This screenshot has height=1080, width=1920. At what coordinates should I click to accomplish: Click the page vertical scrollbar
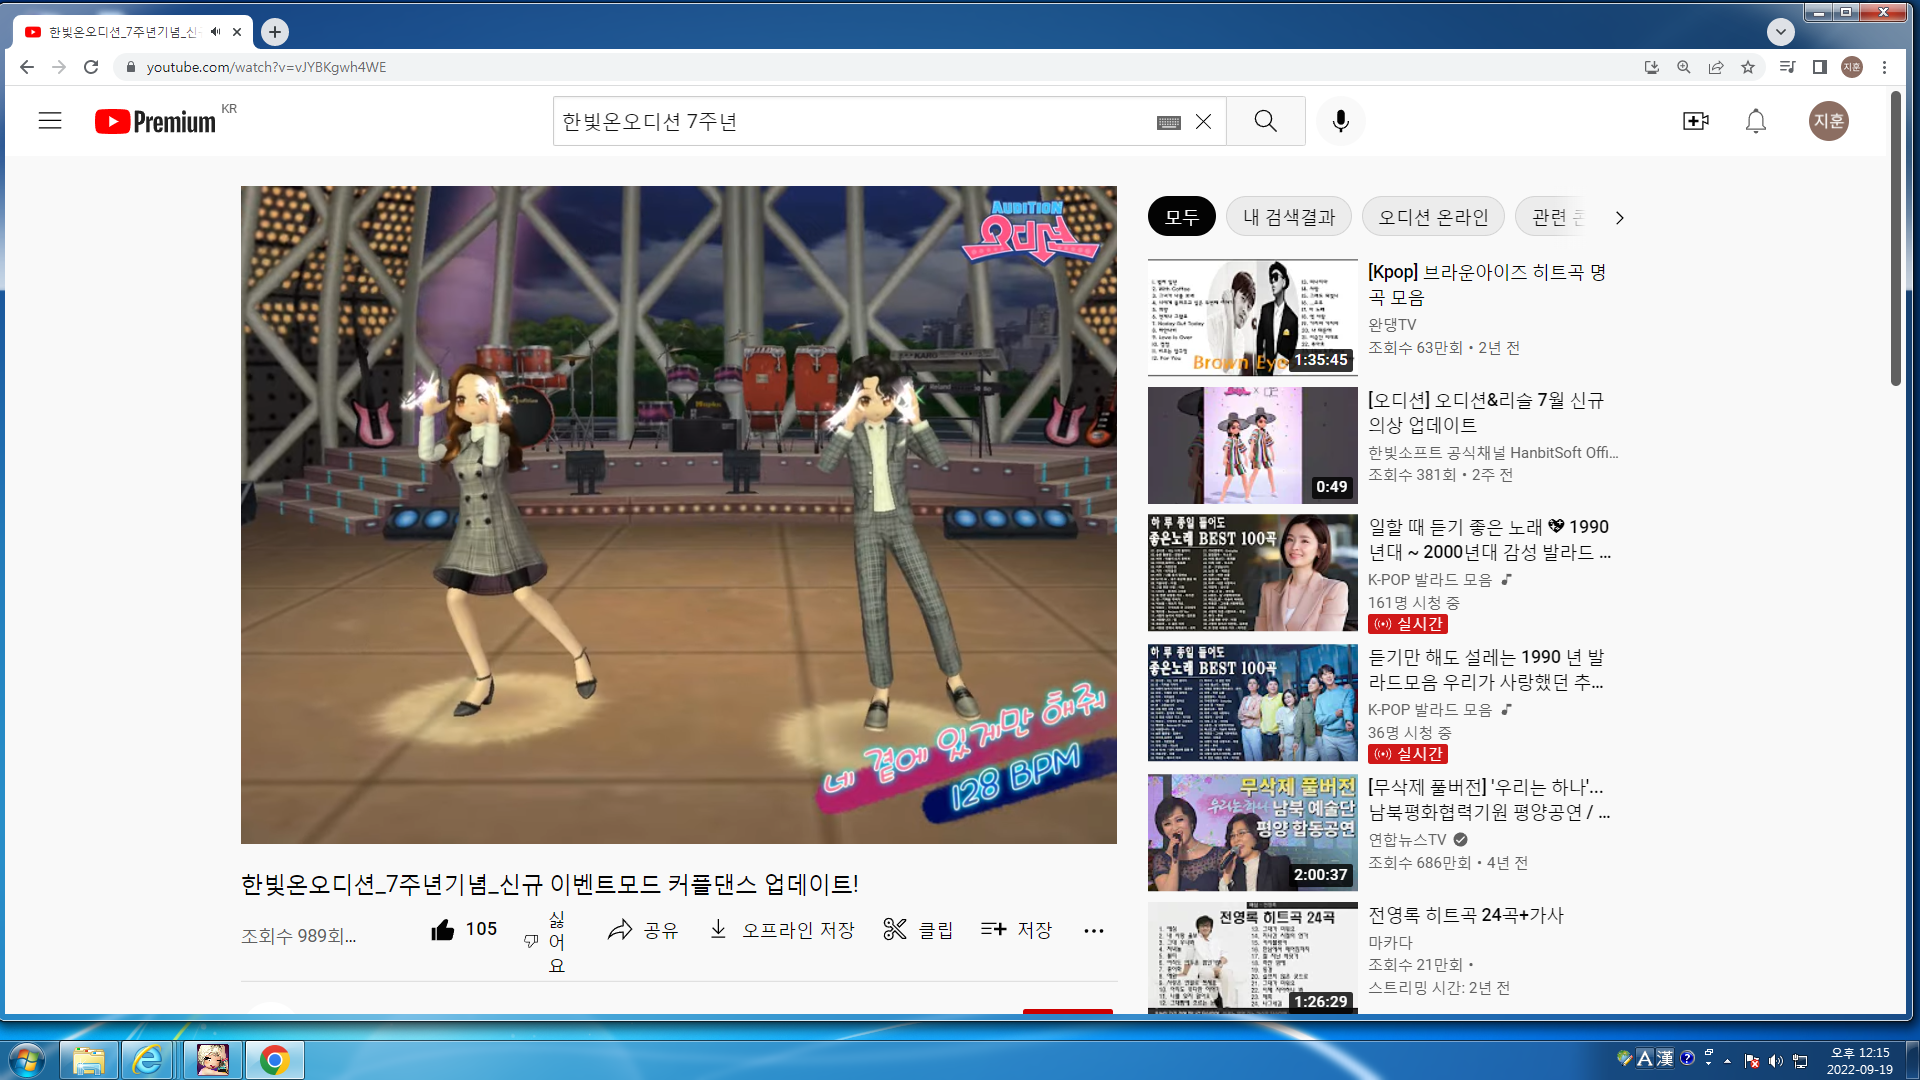1895,238
